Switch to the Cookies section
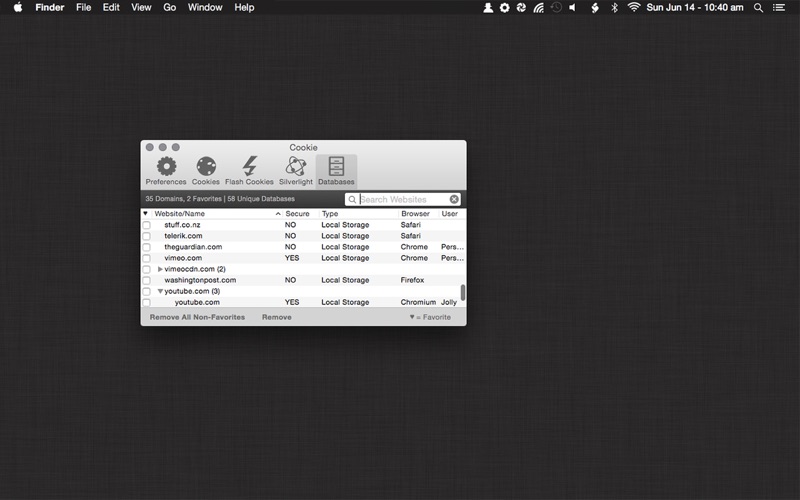Image resolution: width=800 pixels, height=500 pixels. (x=205, y=167)
